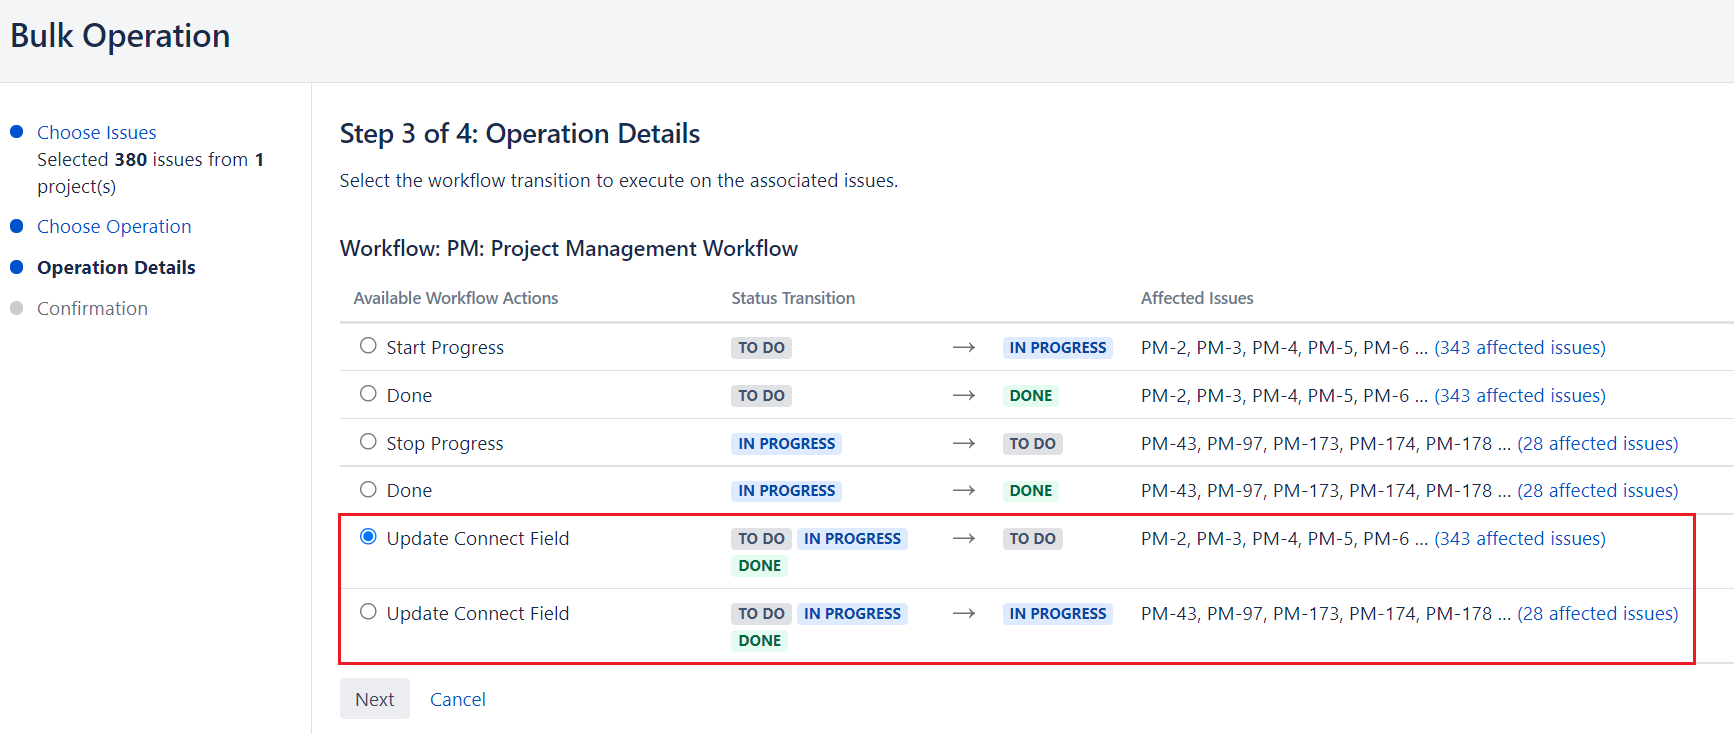This screenshot has height=734, width=1734.
Task: Open 343 affected issues for Start Progress
Action: tap(1519, 347)
